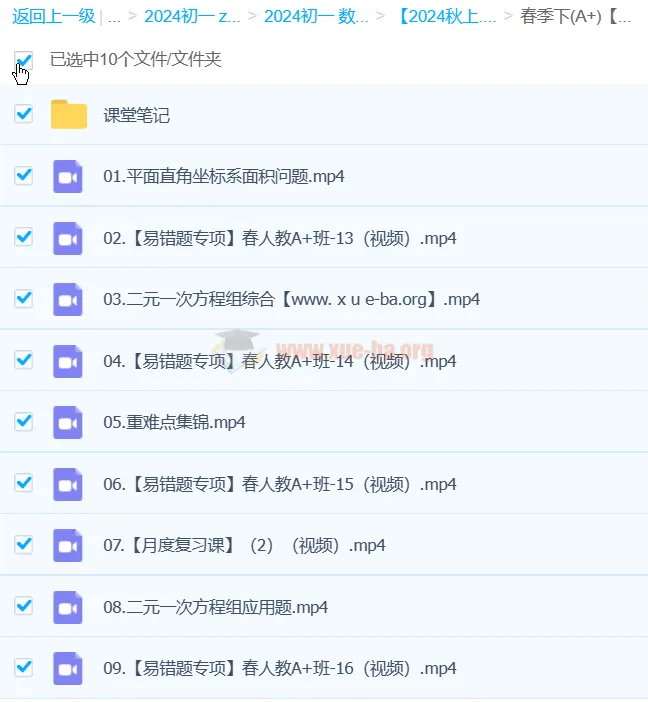Open file 04.【易错题专项】春人教A+班-14（视频）.mp4

point(280,361)
